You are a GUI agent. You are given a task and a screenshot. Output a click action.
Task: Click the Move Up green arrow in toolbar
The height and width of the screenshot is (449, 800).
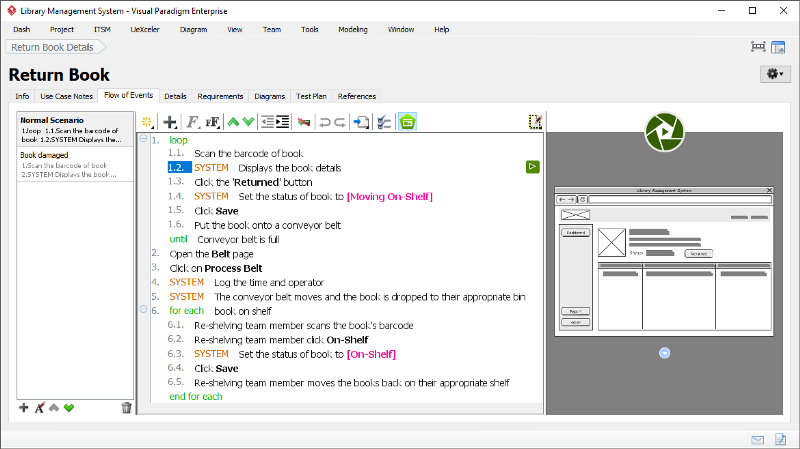pos(233,122)
